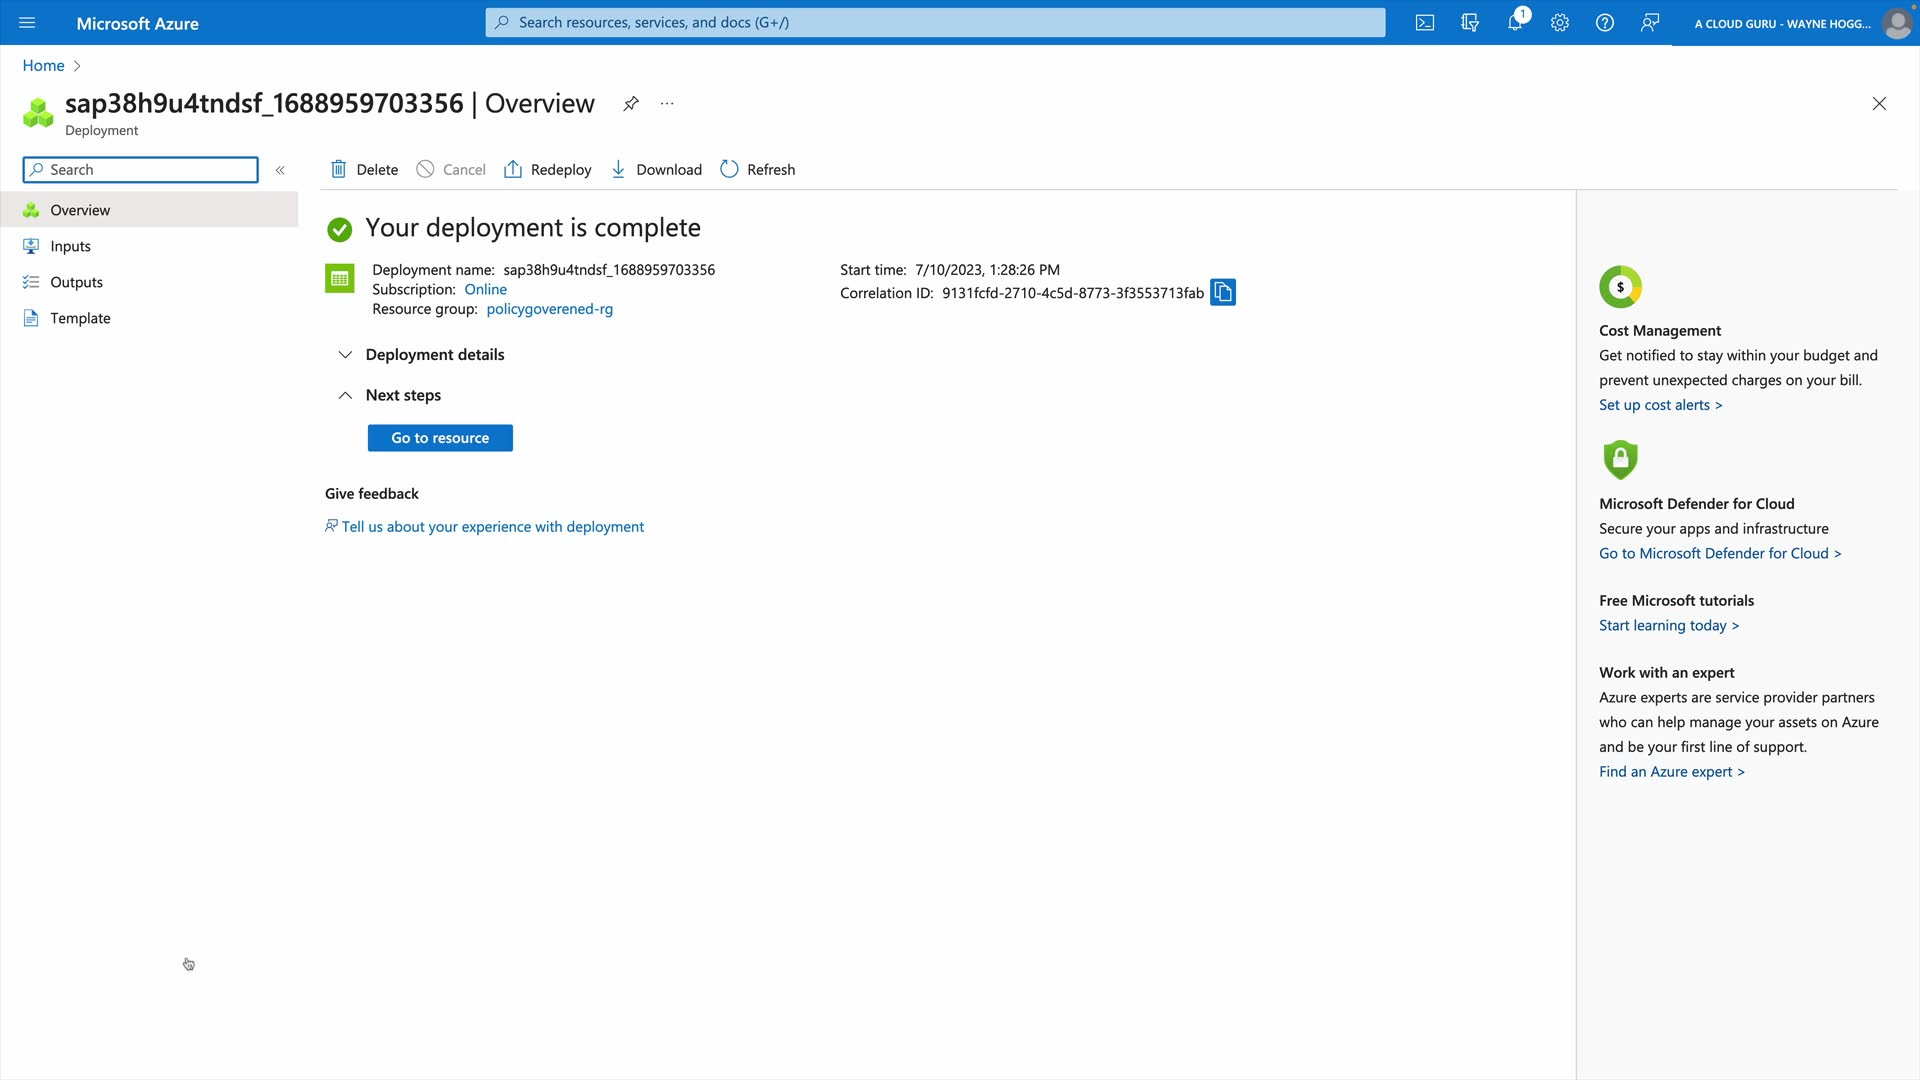Click the Go to resource button
Screen dimensions: 1920x1080
point(440,438)
